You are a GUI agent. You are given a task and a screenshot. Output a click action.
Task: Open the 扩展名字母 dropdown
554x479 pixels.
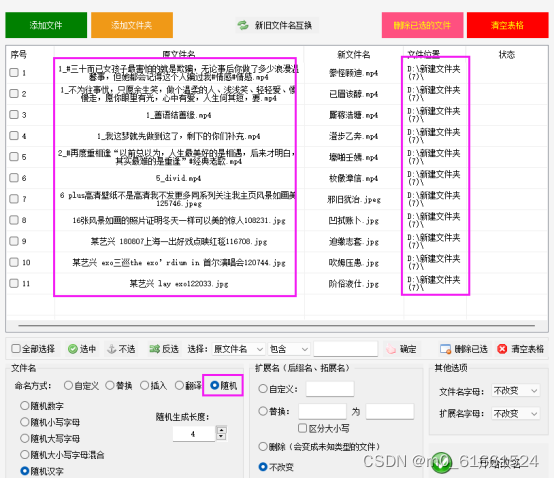pyautogui.click(x=515, y=413)
